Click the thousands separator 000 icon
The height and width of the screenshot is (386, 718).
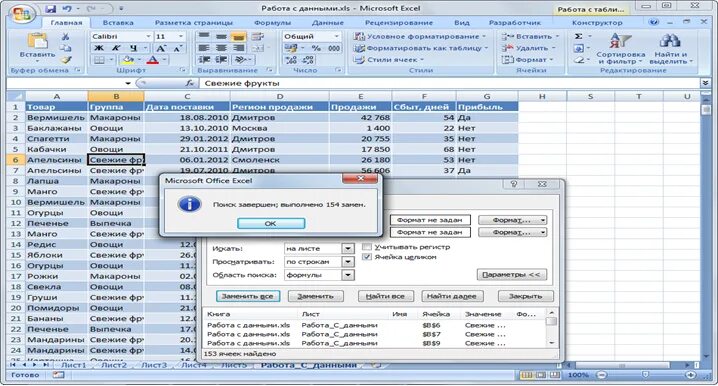334,48
